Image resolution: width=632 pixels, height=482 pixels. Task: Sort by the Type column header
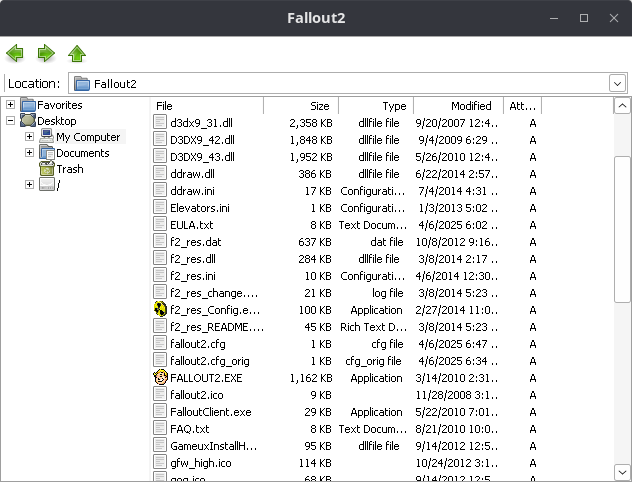(376, 105)
